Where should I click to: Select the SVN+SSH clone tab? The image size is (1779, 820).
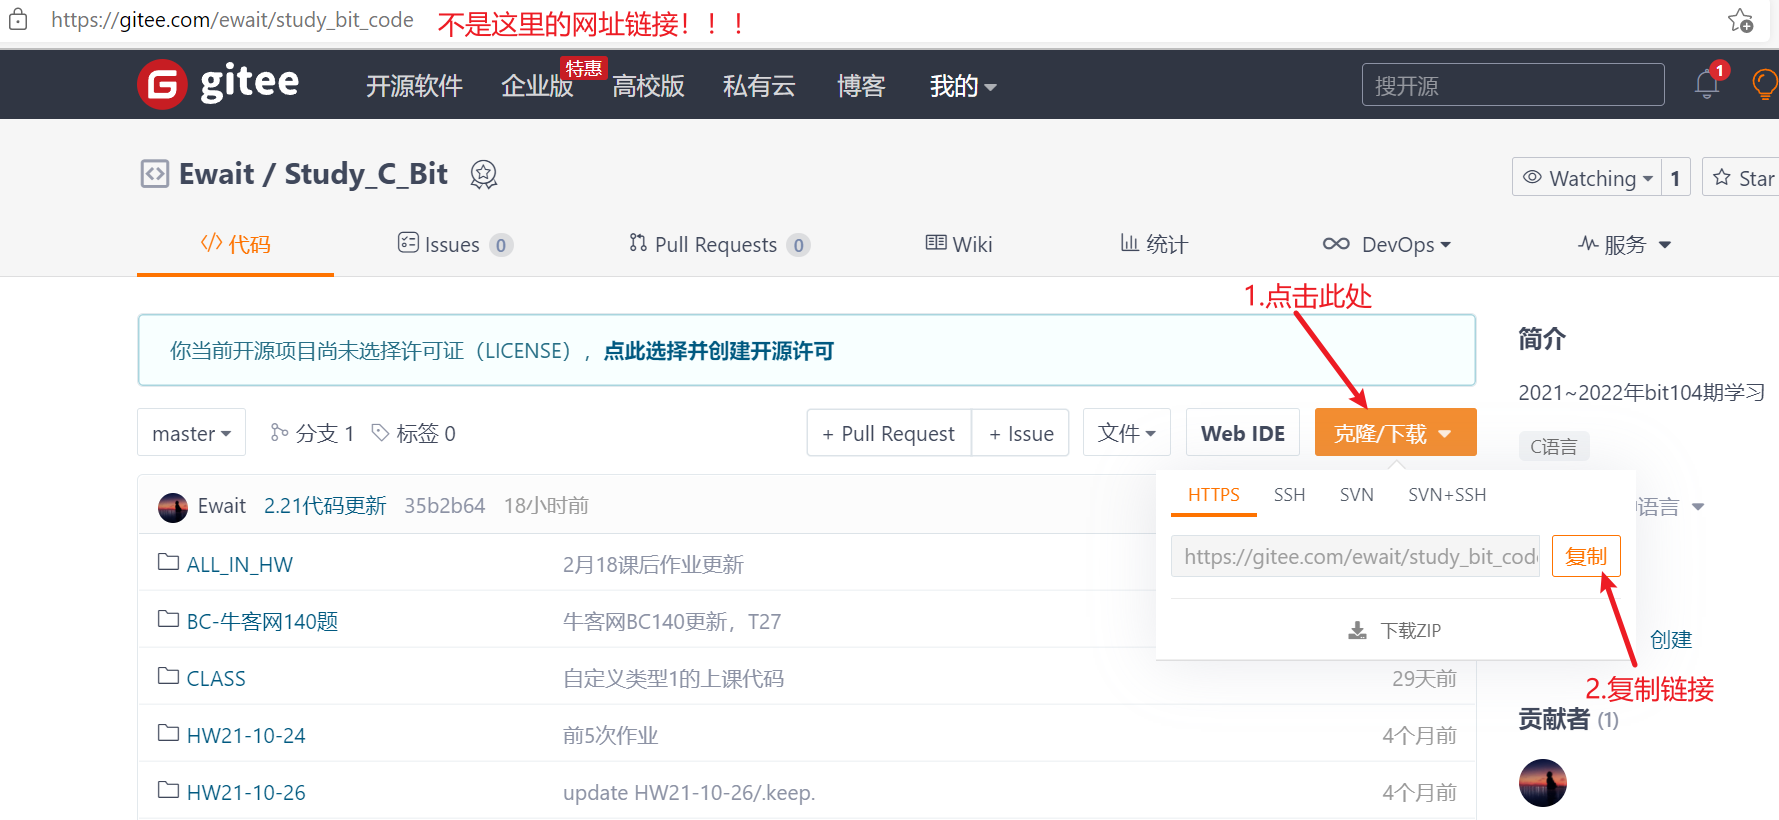tap(1447, 495)
